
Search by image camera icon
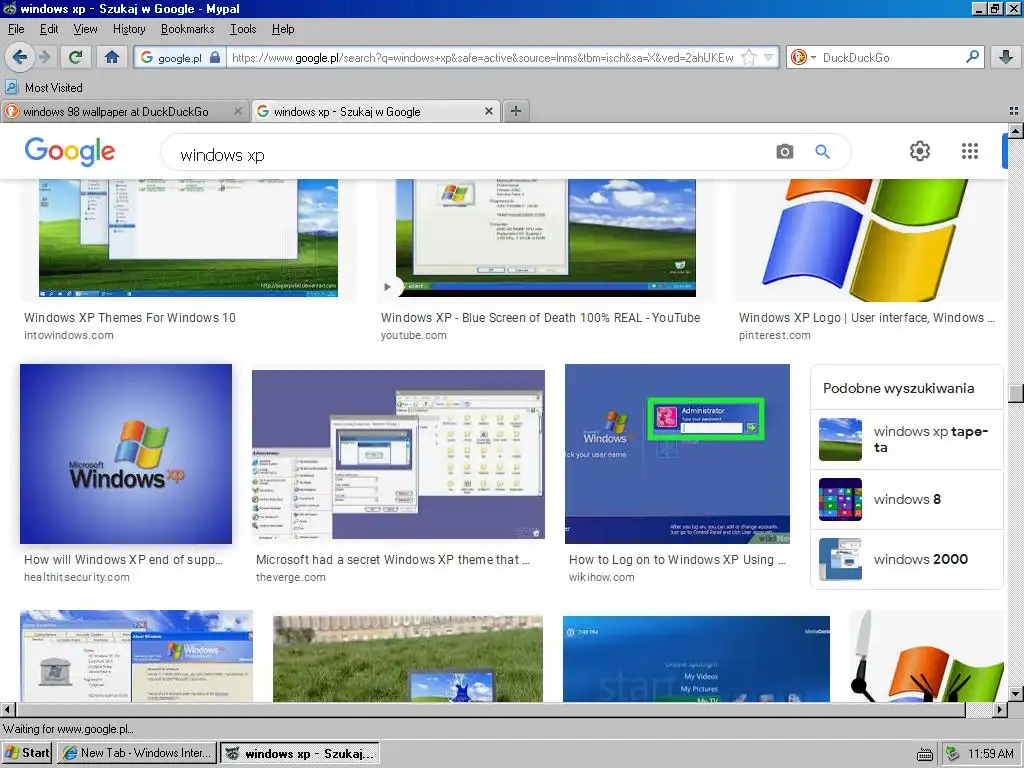(x=784, y=152)
